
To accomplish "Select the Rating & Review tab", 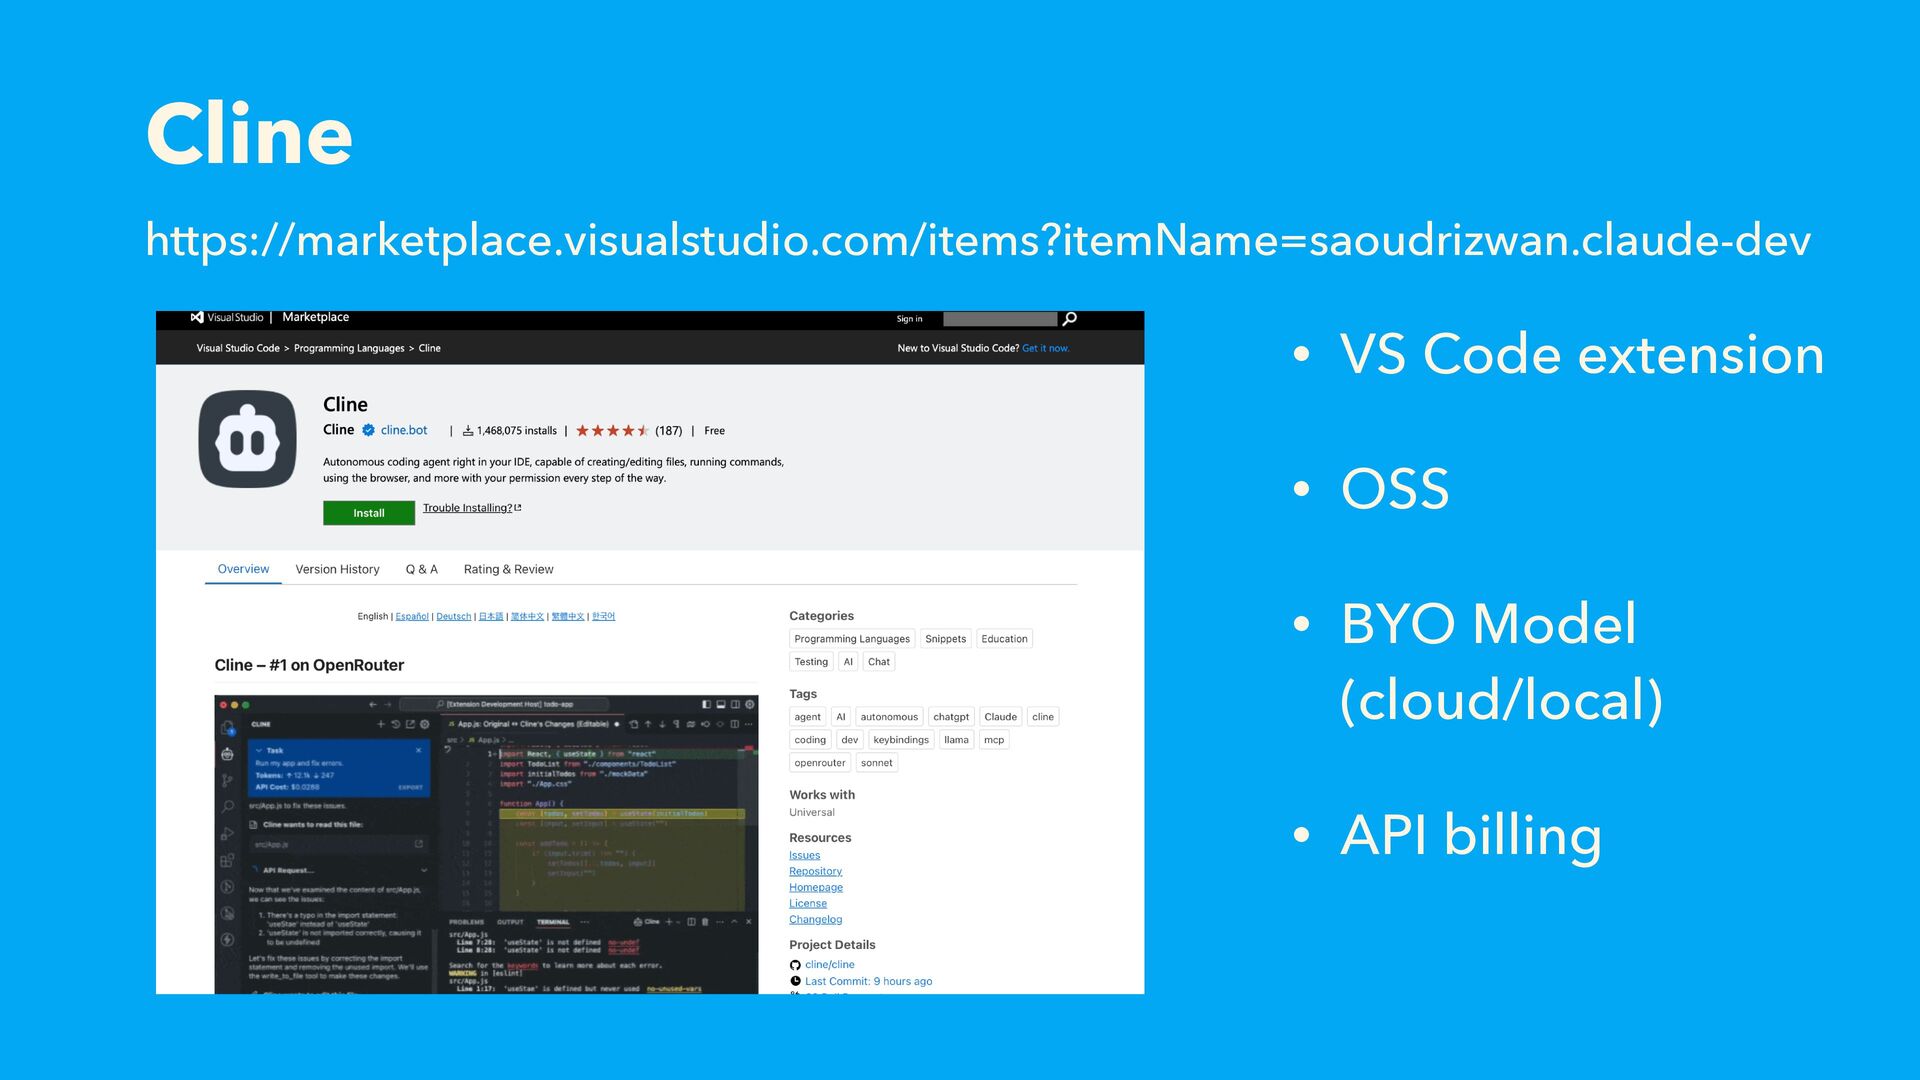I will click(508, 569).
